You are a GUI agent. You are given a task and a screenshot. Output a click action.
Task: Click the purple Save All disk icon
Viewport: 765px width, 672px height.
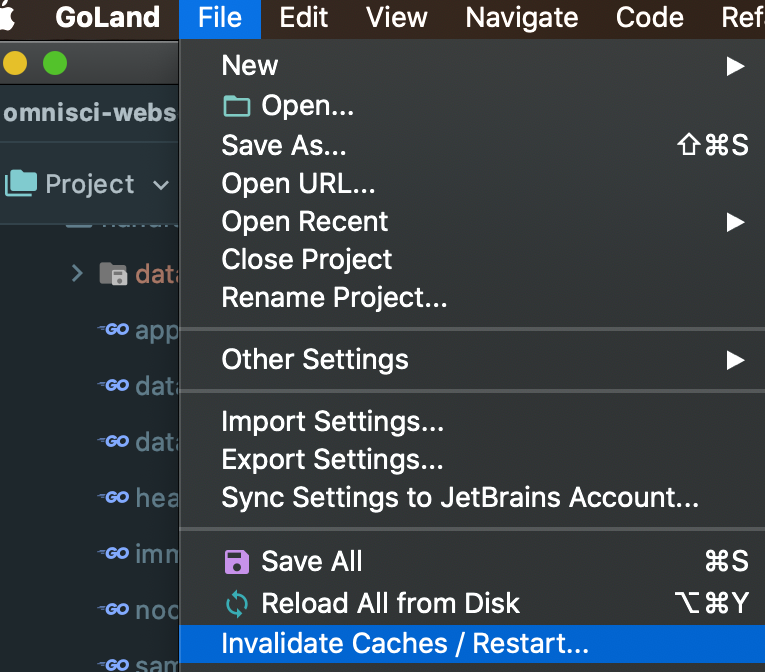pos(237,562)
